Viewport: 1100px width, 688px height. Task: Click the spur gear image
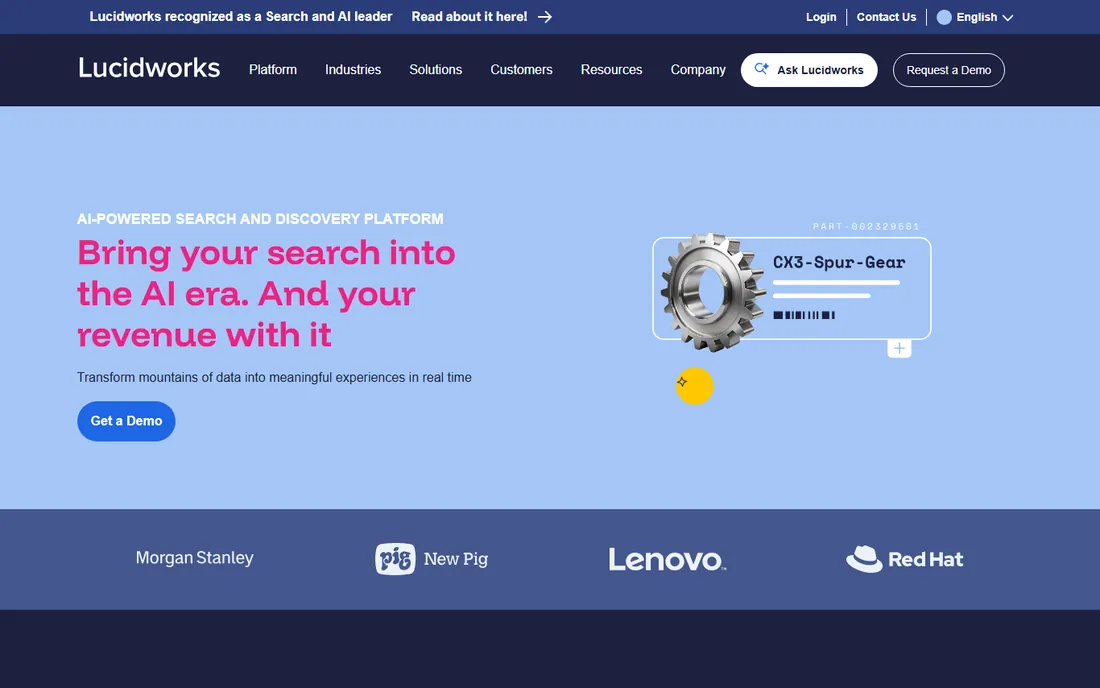(713, 292)
